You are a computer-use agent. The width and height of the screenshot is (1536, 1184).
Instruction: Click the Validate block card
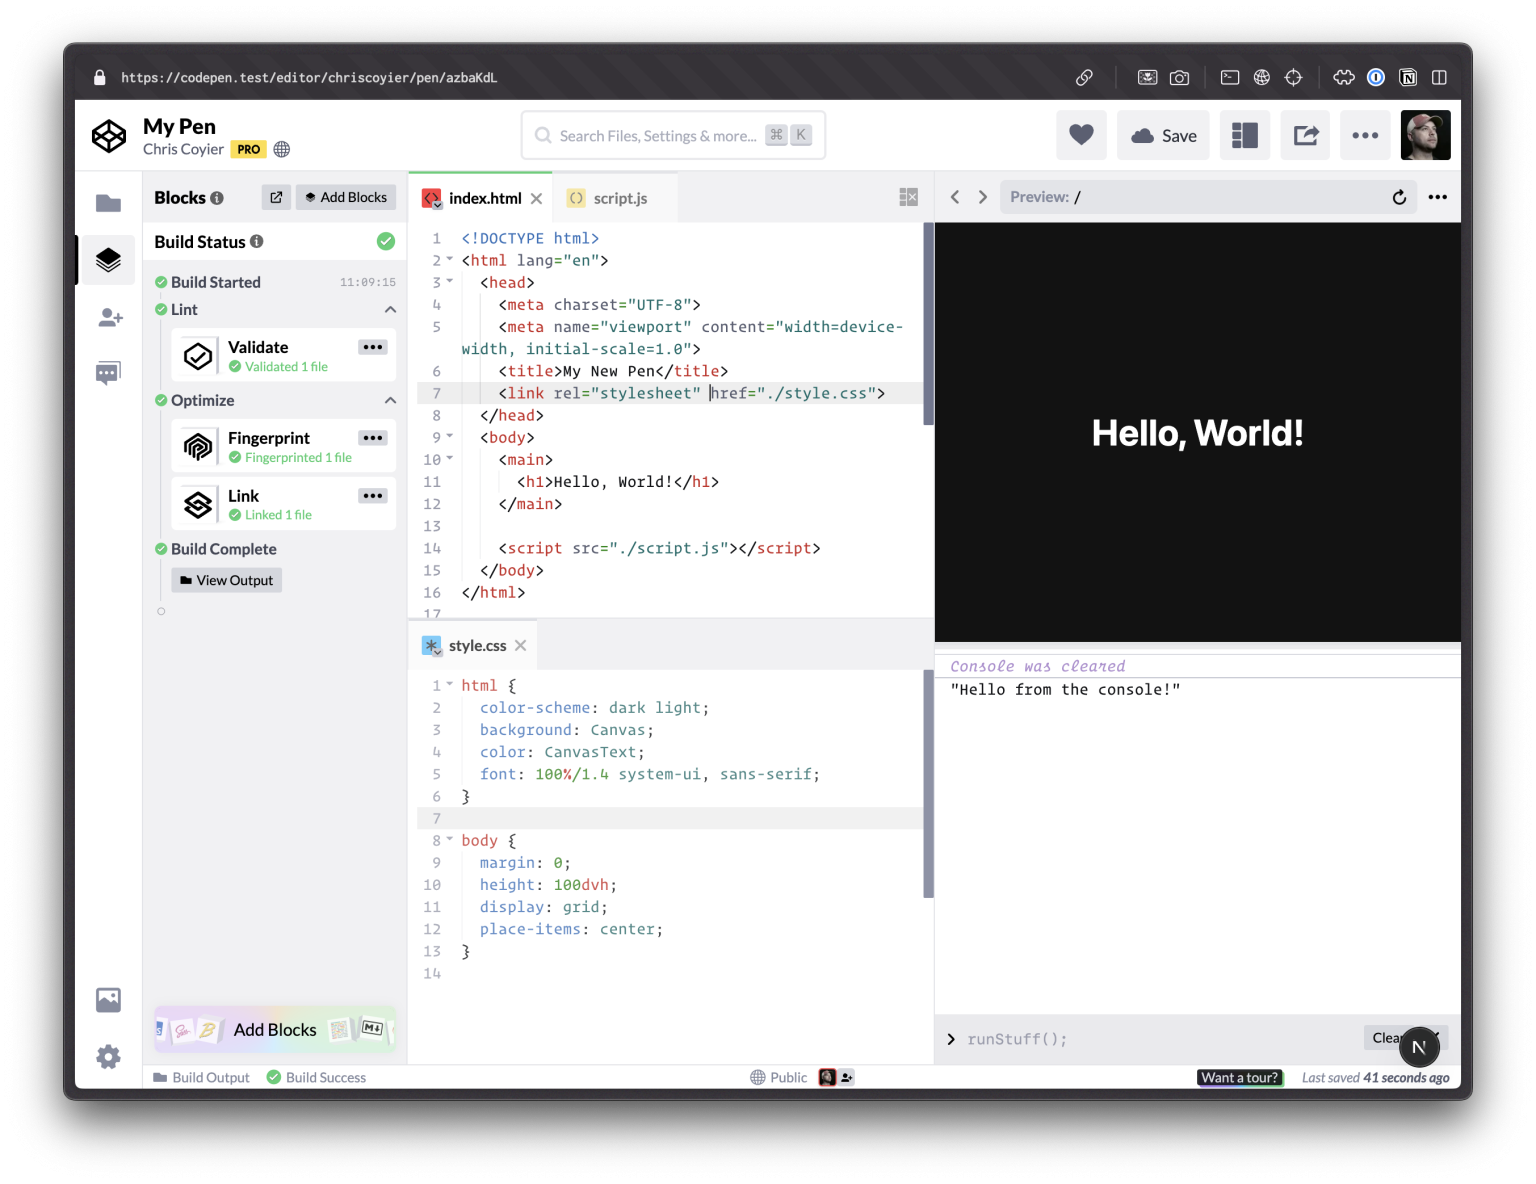[x=284, y=355]
